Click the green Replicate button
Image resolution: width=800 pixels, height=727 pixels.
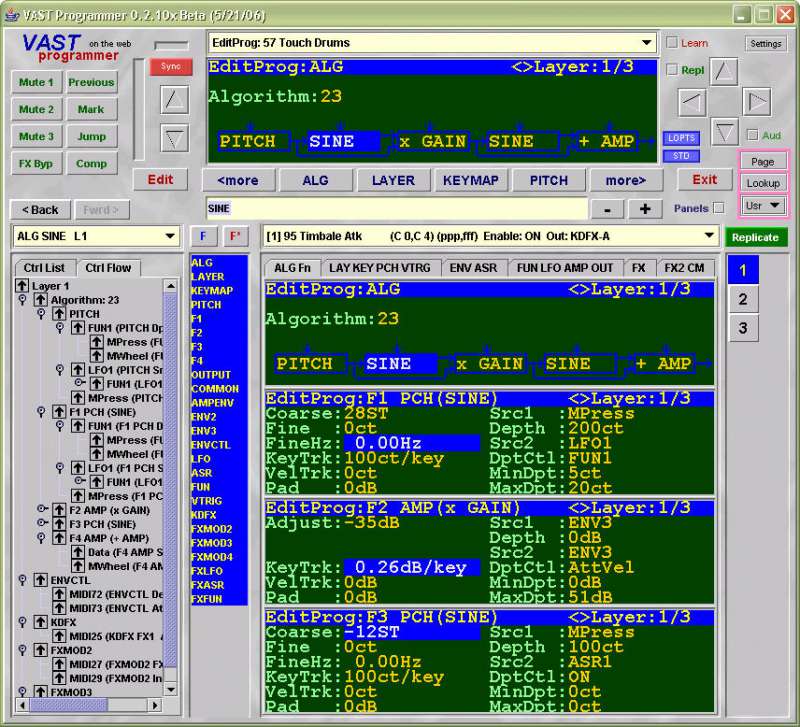(x=755, y=237)
